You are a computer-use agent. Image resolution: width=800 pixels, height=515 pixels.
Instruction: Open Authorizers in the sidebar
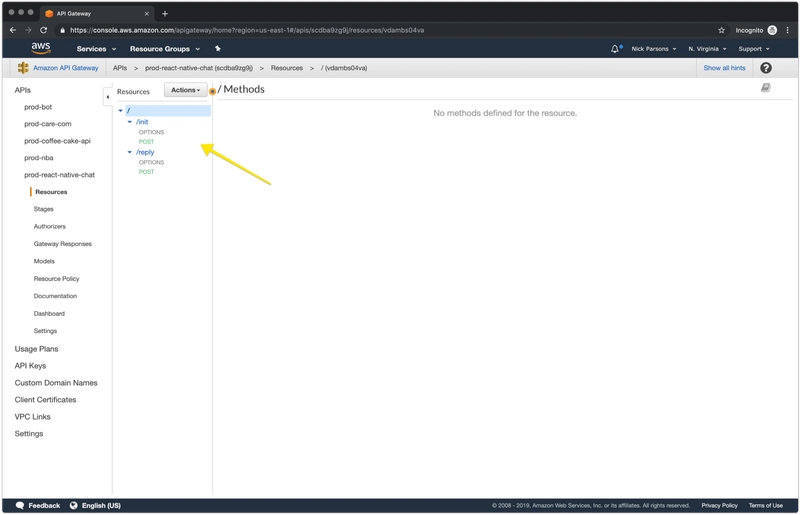pyautogui.click(x=49, y=227)
